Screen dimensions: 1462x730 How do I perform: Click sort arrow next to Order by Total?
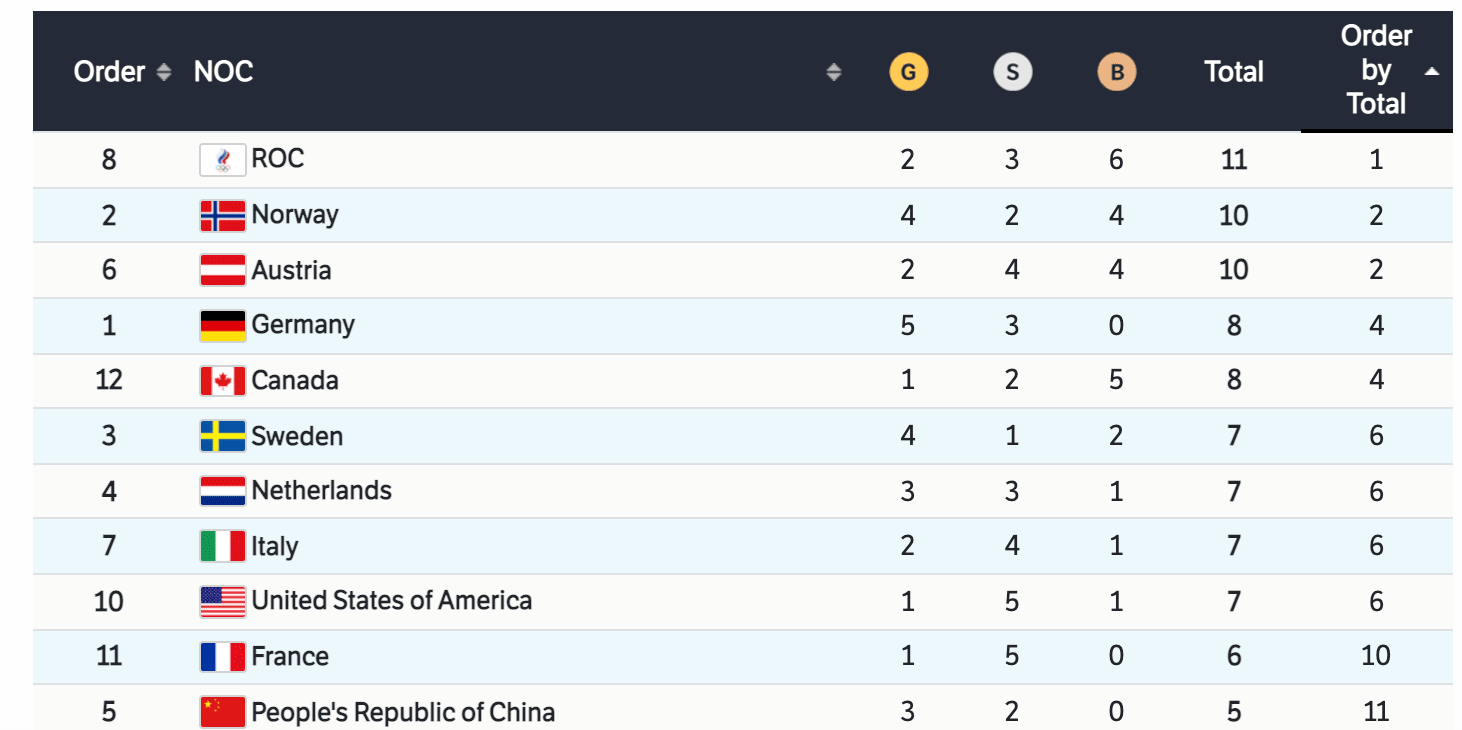point(1431,72)
